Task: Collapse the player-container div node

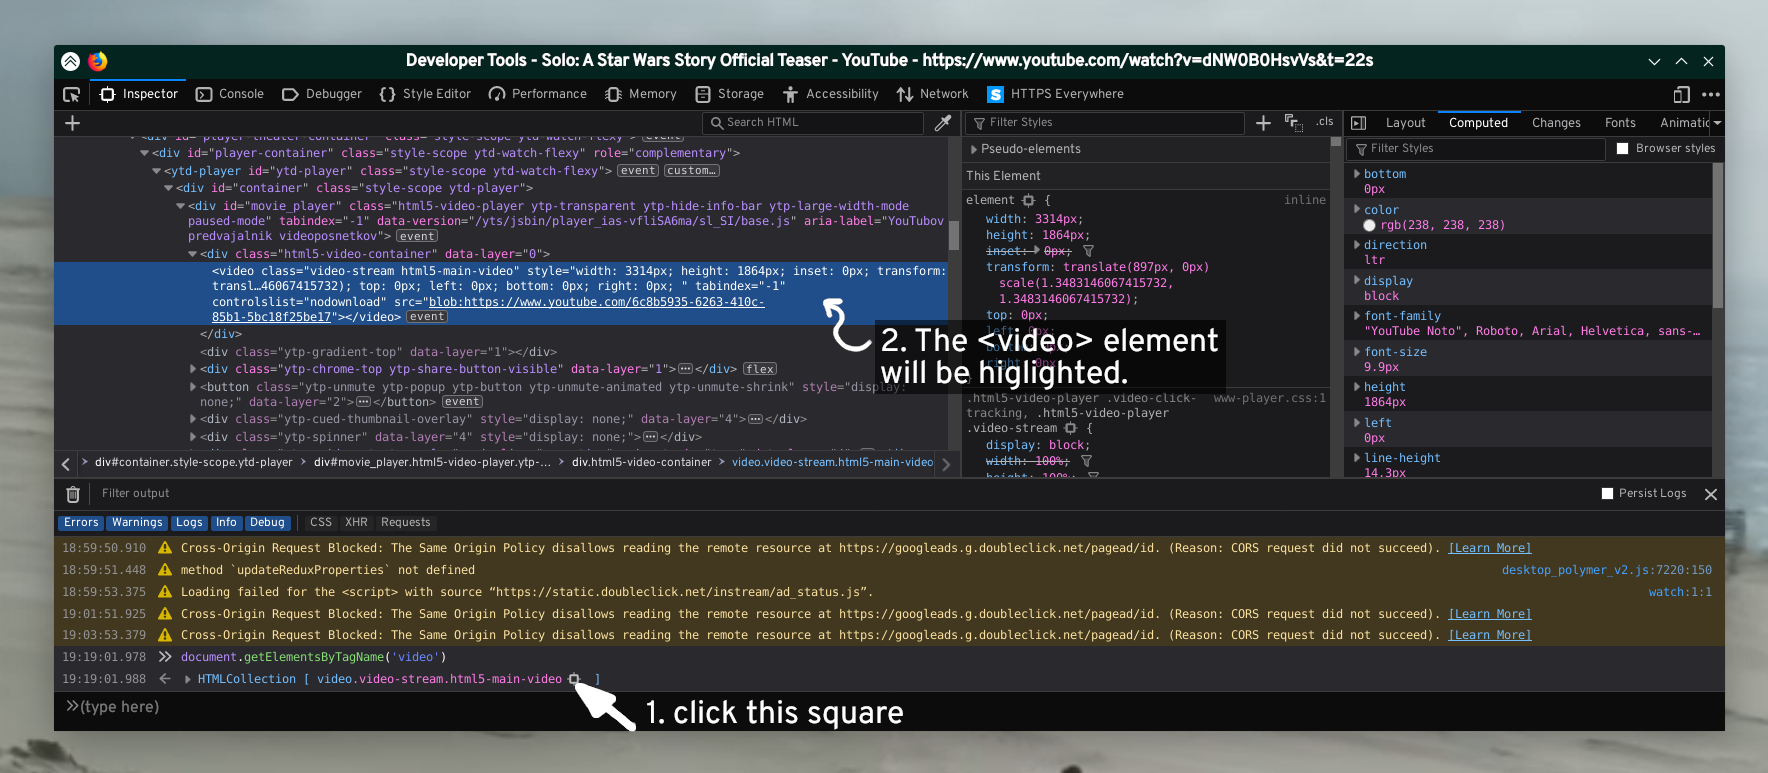Action: coord(145,153)
